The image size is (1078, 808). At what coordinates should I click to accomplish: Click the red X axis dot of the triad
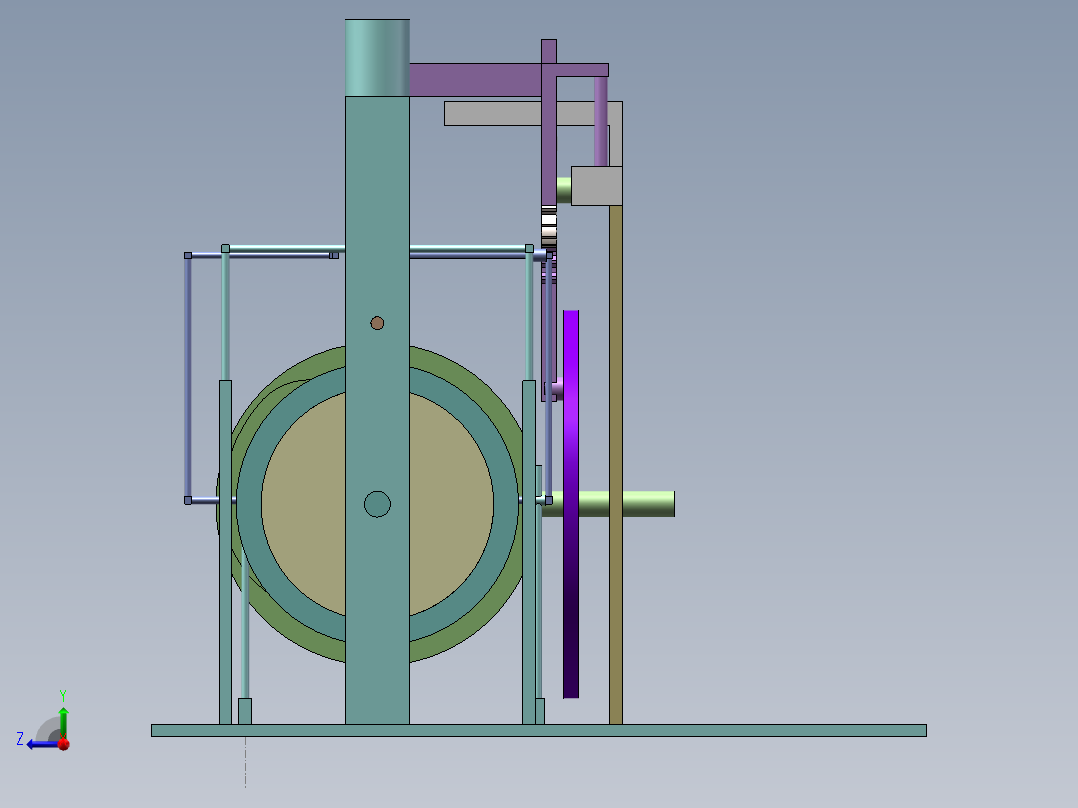coord(64,743)
